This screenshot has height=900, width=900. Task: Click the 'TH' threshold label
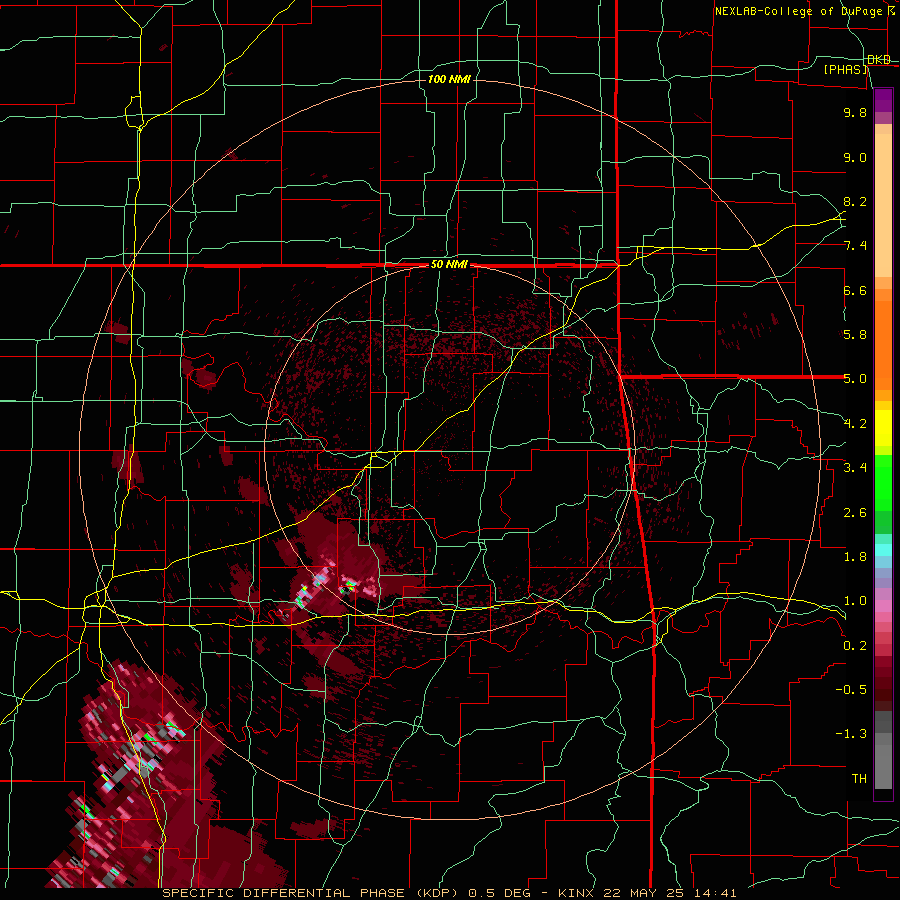pyautogui.click(x=859, y=778)
